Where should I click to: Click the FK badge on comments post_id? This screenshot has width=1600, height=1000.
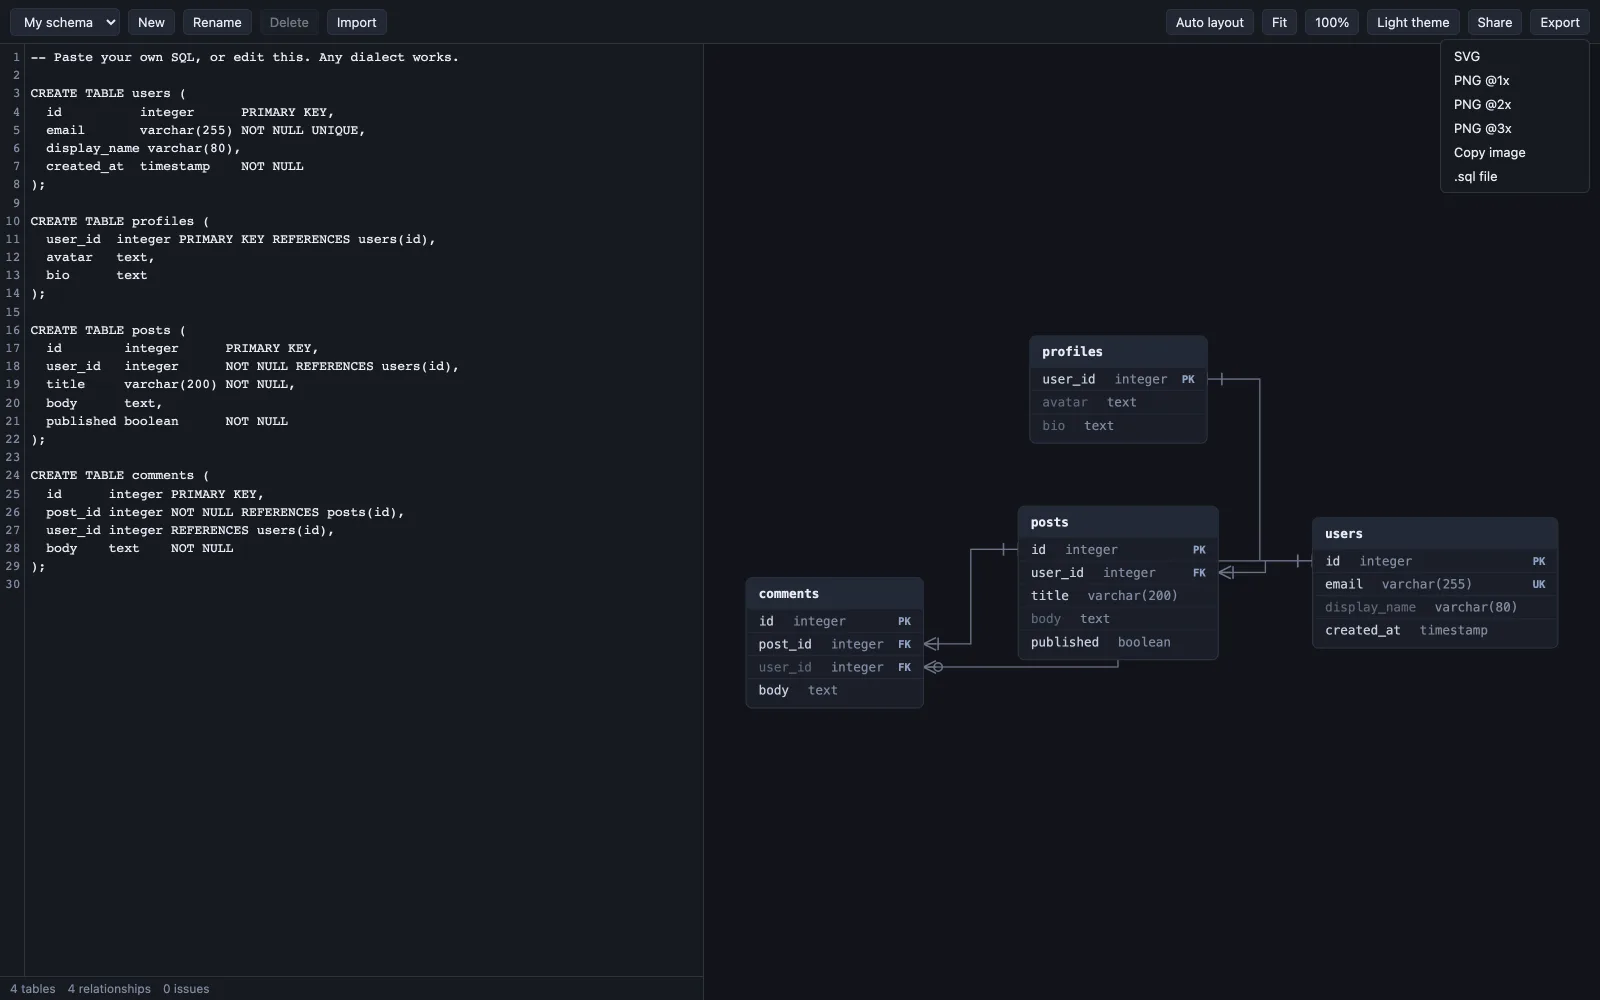click(904, 644)
